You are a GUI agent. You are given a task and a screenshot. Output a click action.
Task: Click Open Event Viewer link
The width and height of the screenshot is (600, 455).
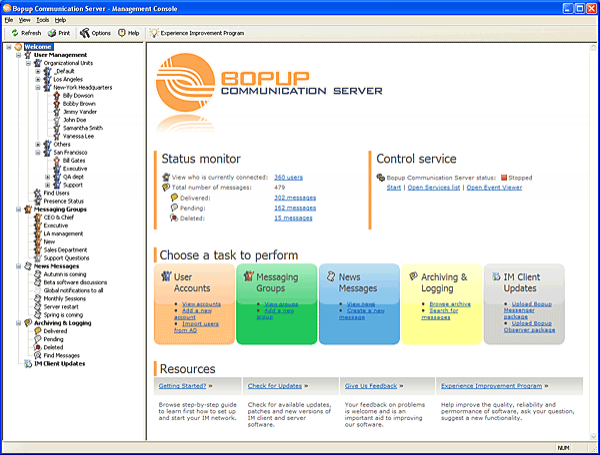[494, 188]
